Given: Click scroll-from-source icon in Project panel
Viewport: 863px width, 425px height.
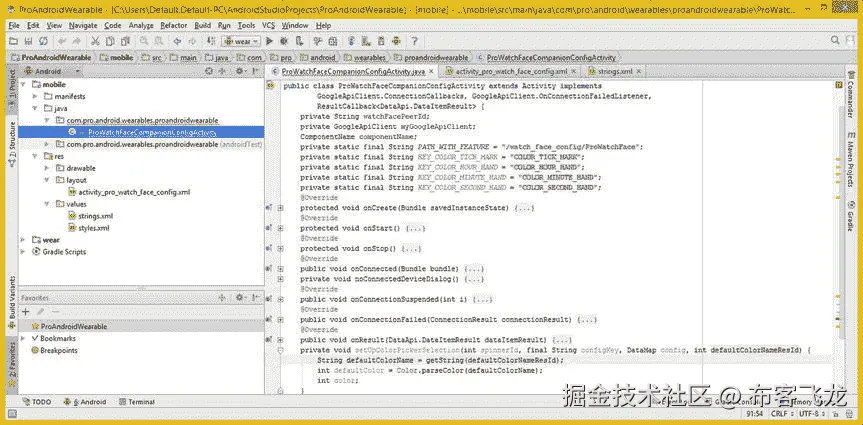Looking at the screenshot, I should [209, 71].
